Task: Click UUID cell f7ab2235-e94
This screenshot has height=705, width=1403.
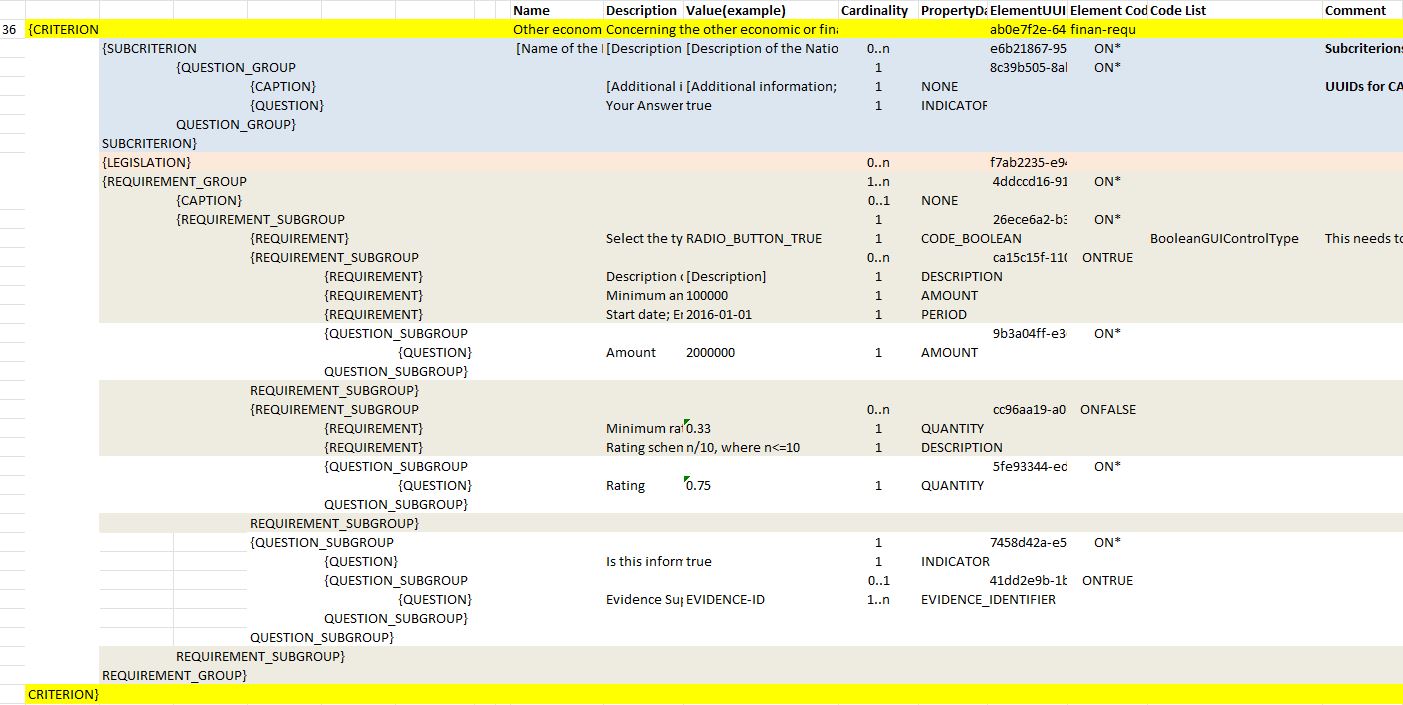Action: tap(1027, 163)
